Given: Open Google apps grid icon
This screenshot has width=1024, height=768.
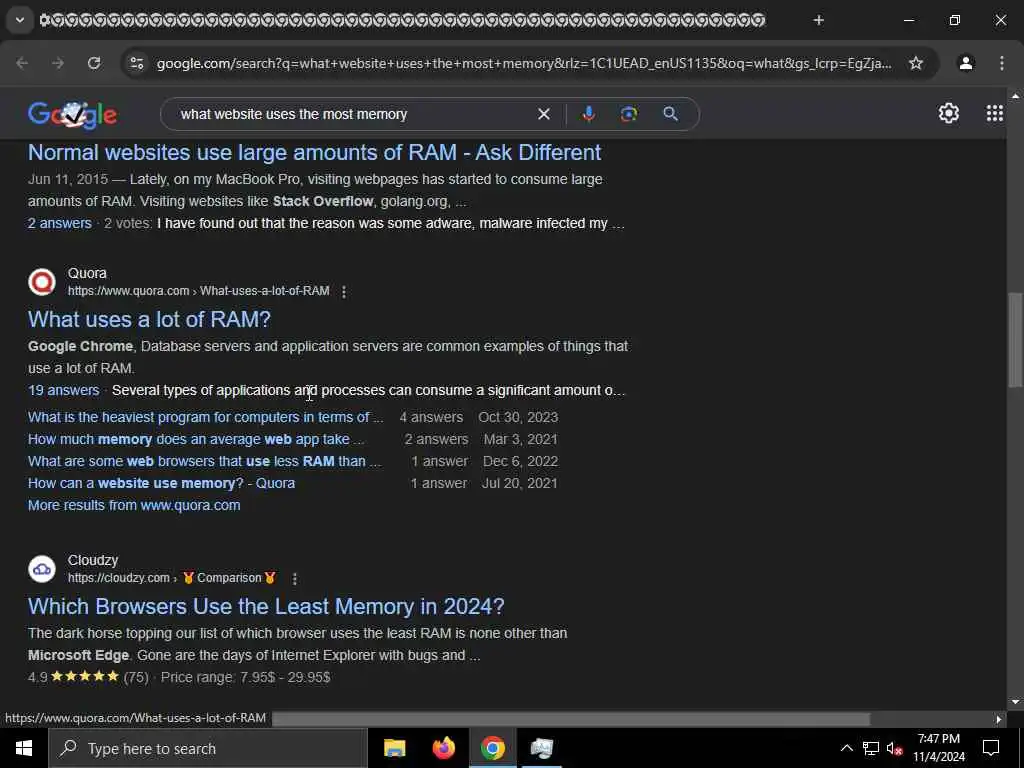Looking at the screenshot, I should click(x=994, y=114).
